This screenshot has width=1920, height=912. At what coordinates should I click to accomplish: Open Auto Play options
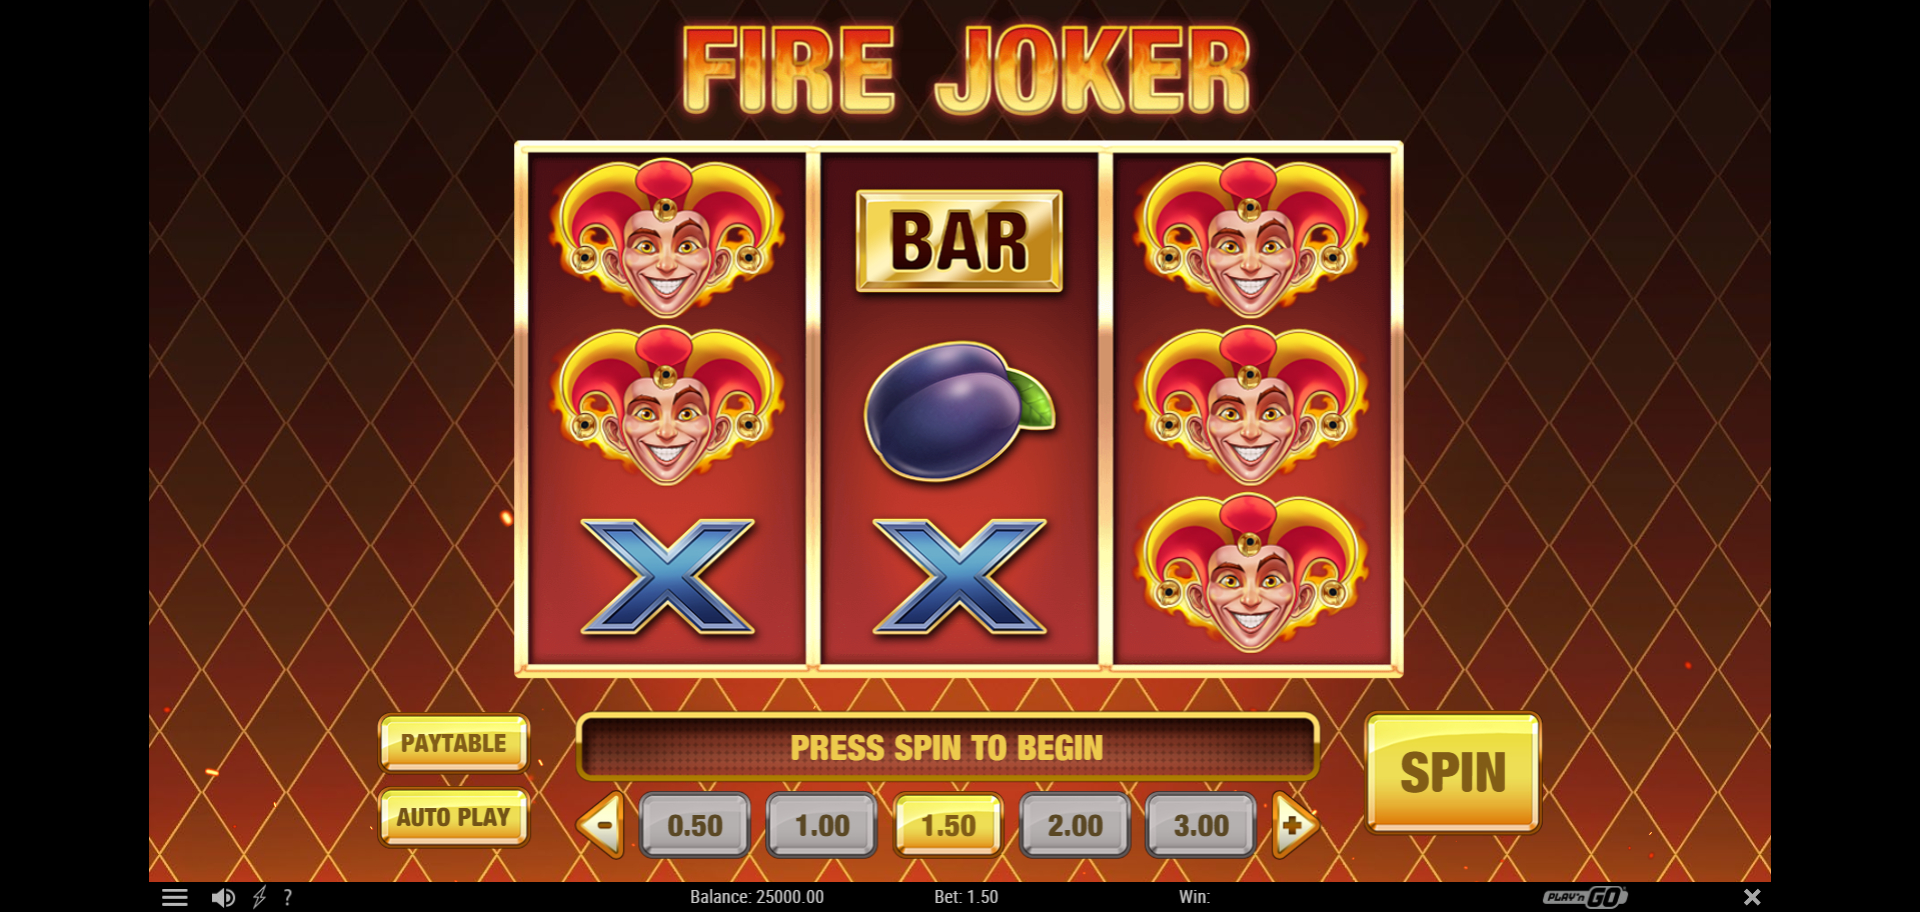454,817
